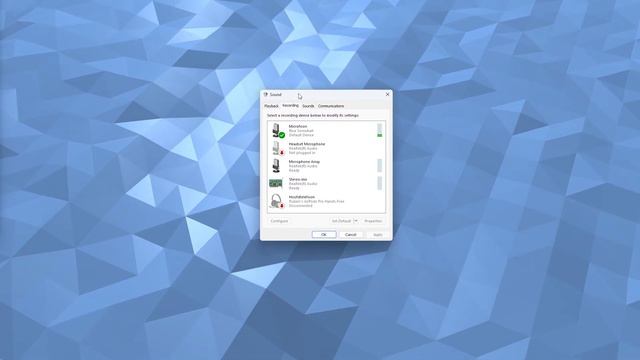Click the Cancel button
640x360 pixels.
point(351,235)
